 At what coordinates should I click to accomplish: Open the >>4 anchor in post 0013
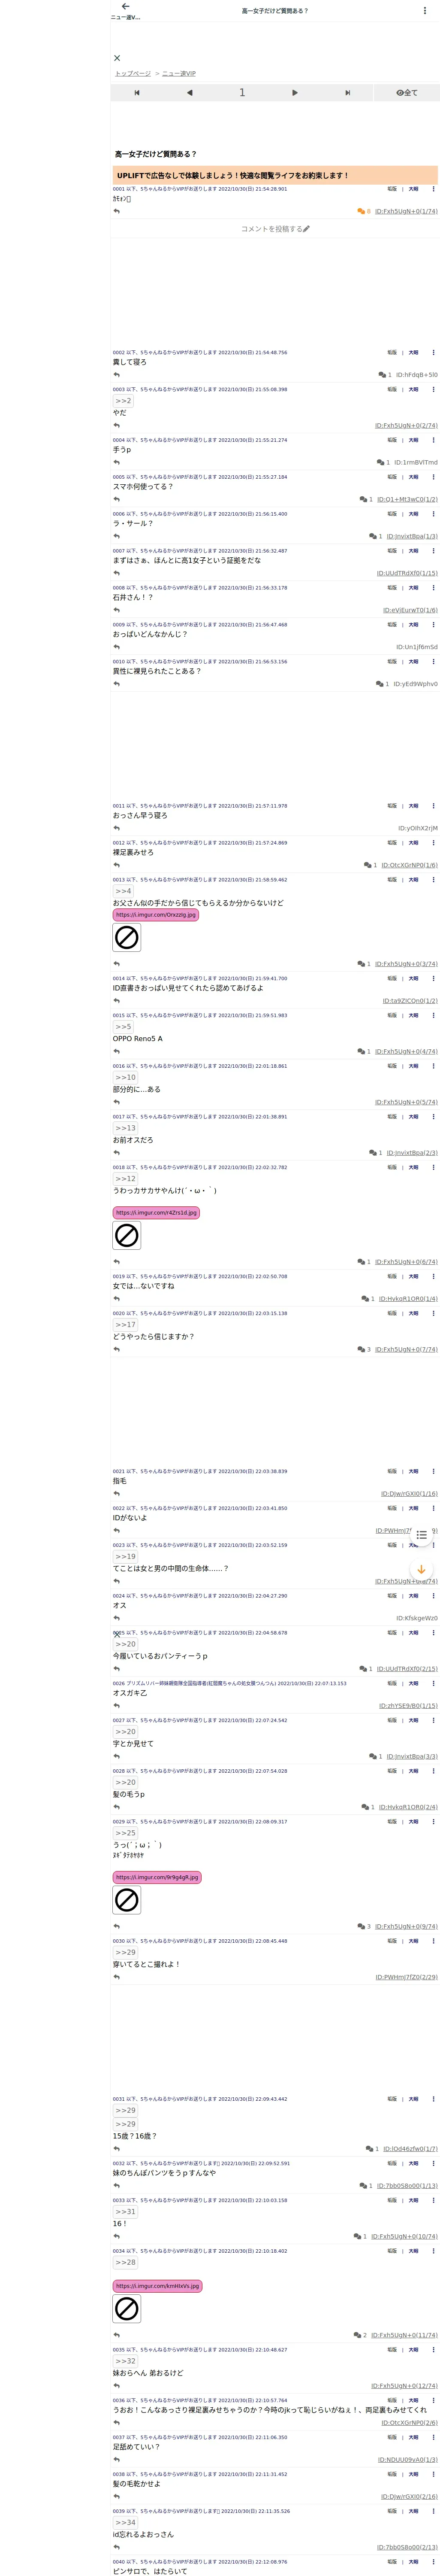(123, 891)
